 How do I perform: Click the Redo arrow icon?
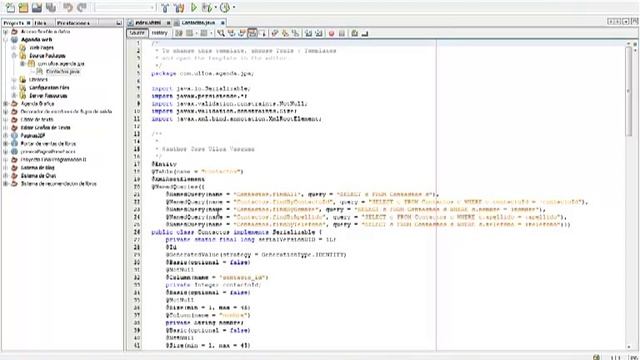[x=82, y=7]
